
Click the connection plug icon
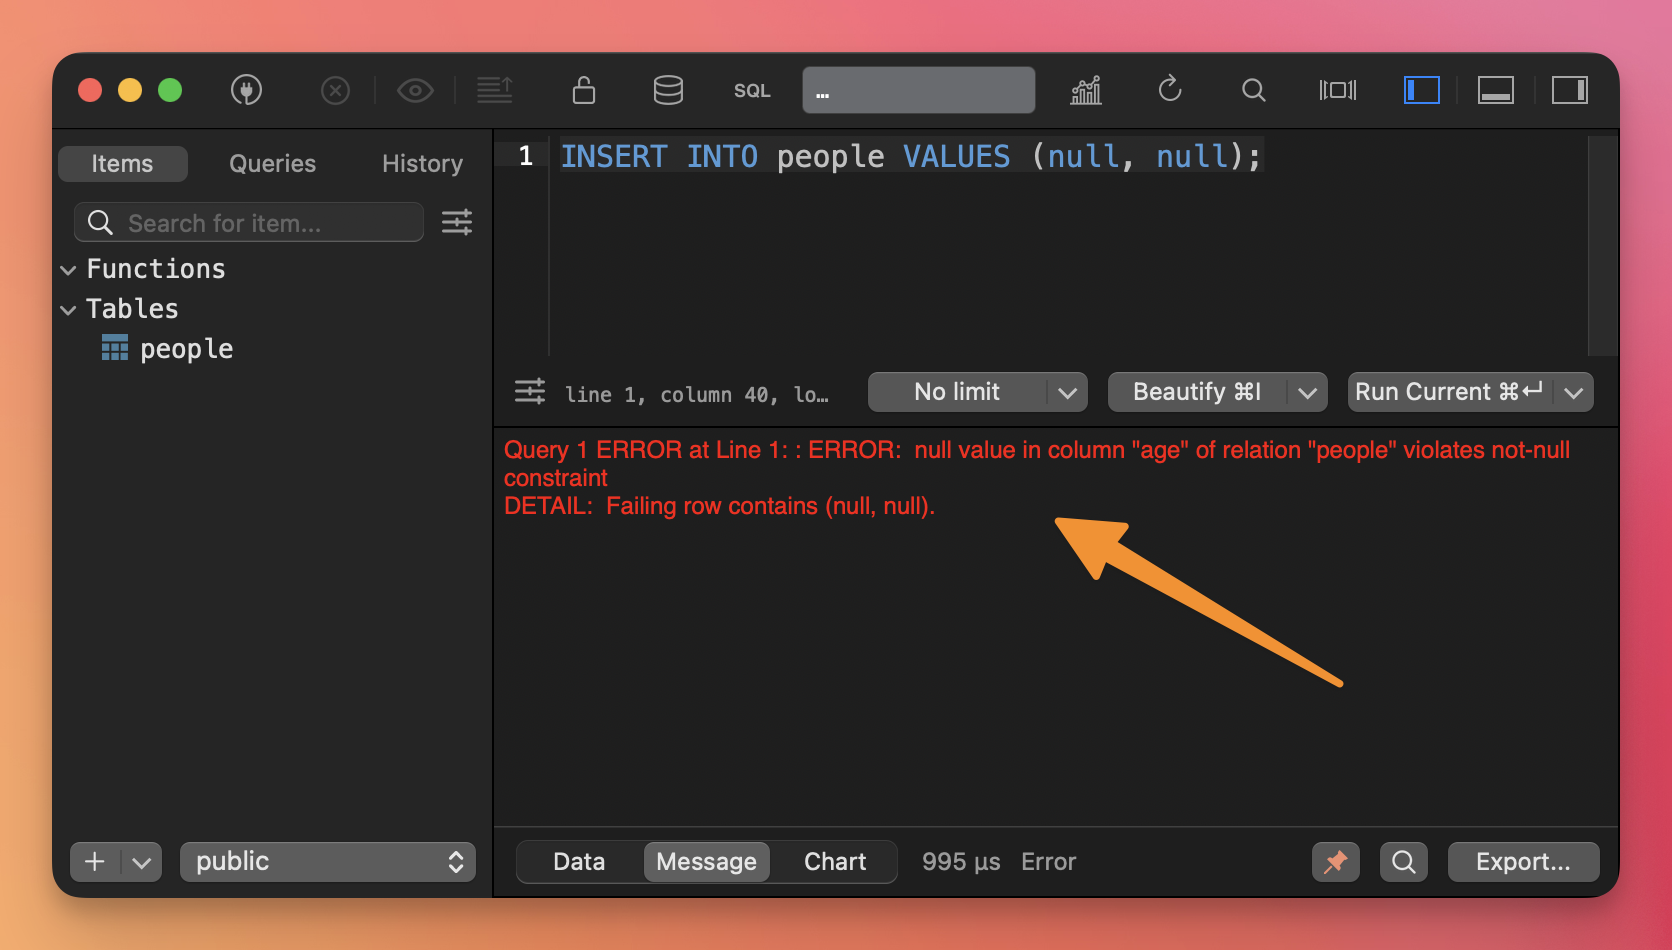[x=246, y=90]
